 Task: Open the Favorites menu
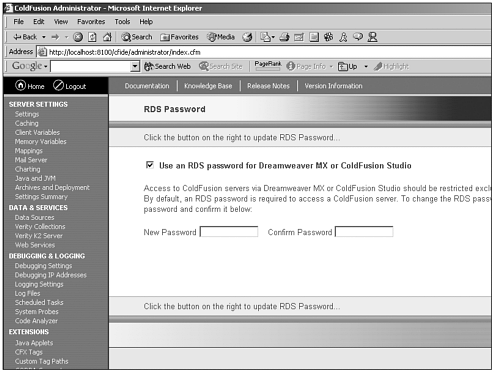tap(91, 22)
